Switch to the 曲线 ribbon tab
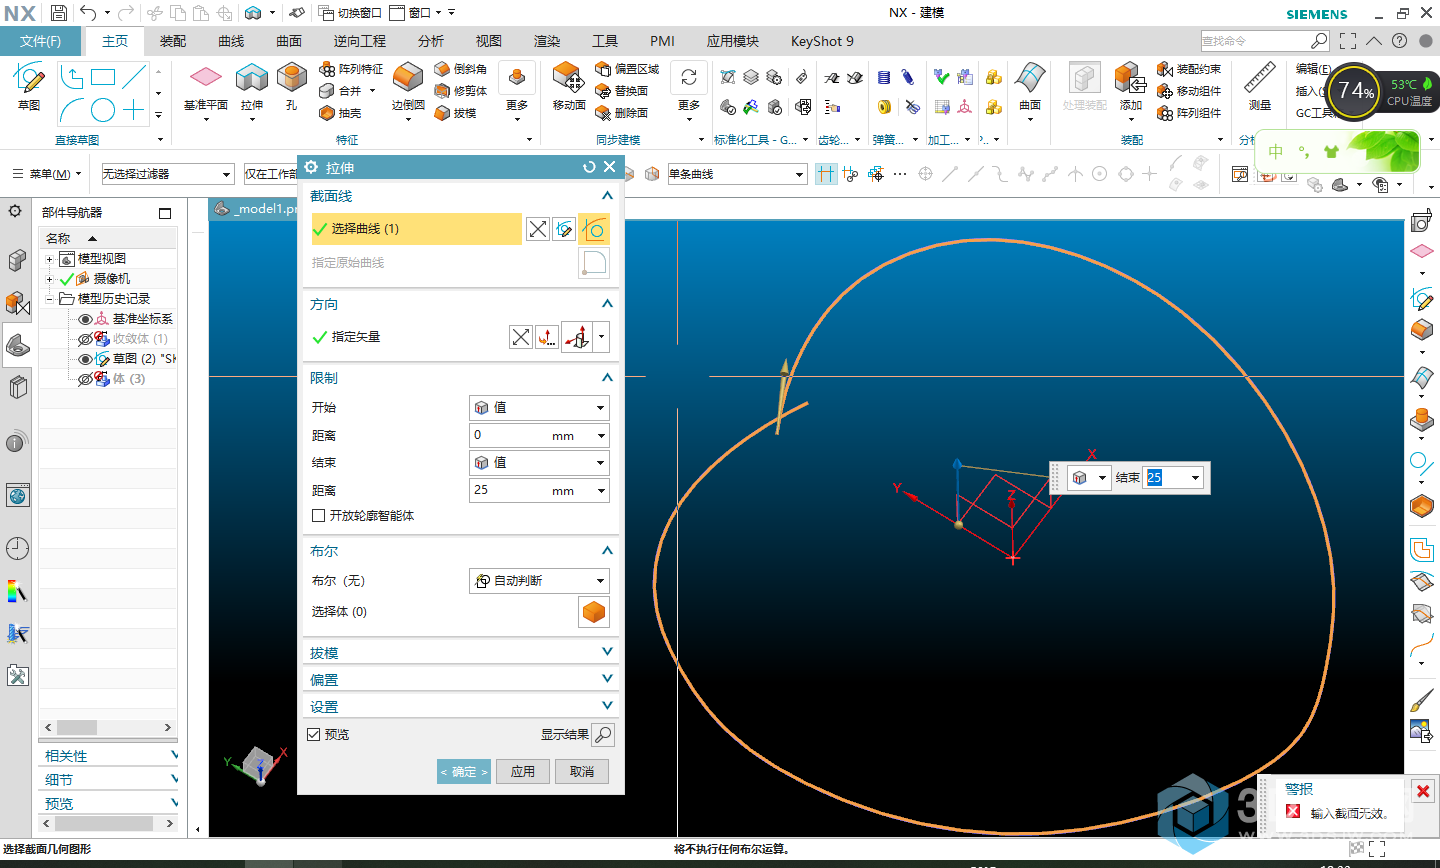Viewport: 1440px width, 868px height. [231, 41]
